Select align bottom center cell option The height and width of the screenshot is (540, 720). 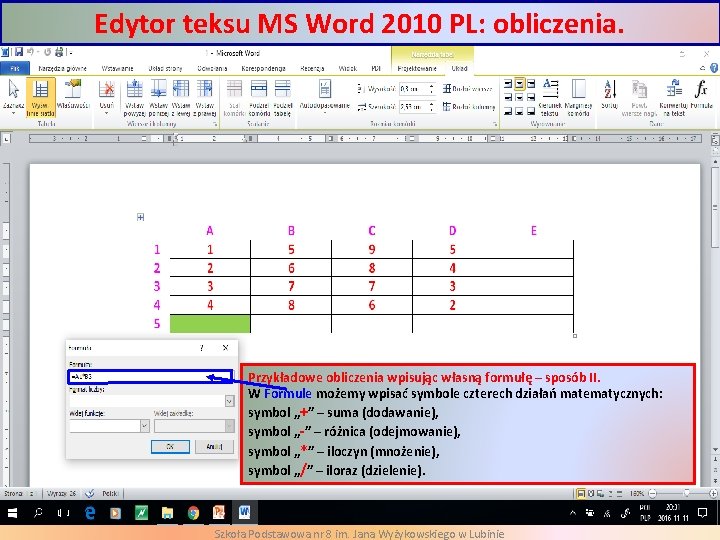pos(519,111)
